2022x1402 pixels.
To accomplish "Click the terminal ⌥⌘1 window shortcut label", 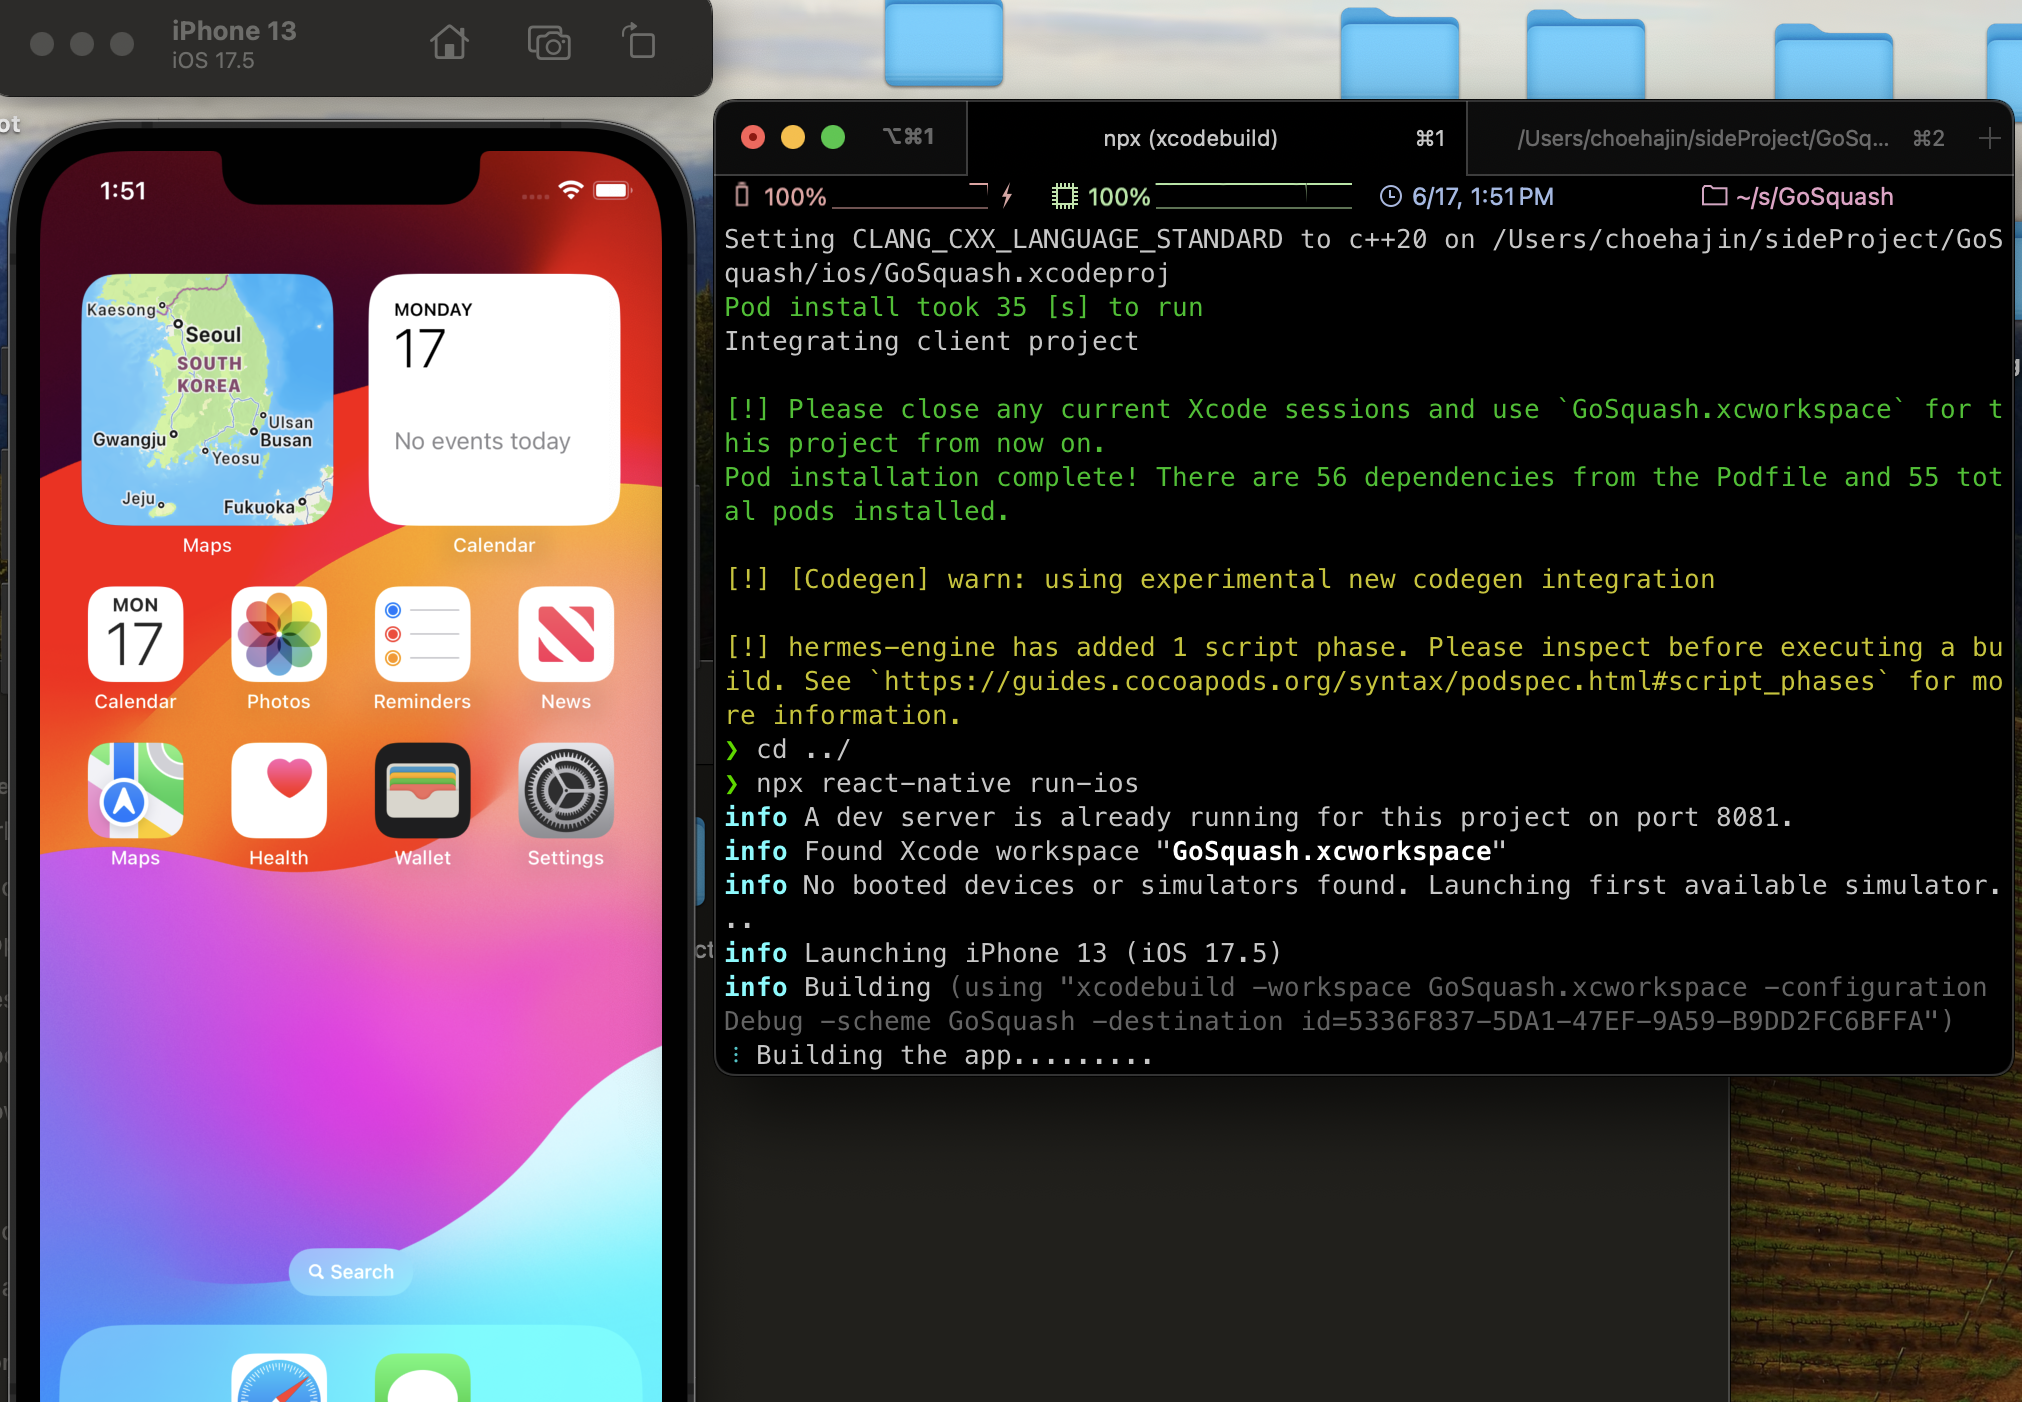I will [908, 136].
